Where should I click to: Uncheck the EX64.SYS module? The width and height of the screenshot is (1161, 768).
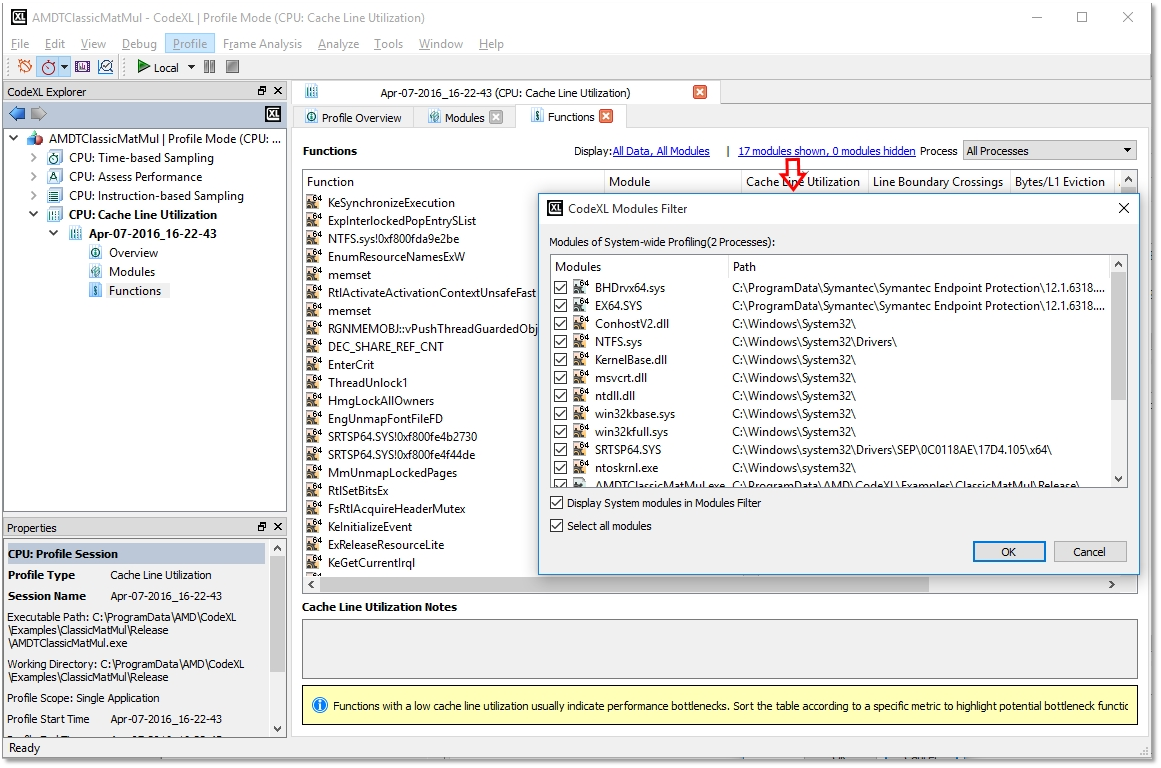click(561, 305)
